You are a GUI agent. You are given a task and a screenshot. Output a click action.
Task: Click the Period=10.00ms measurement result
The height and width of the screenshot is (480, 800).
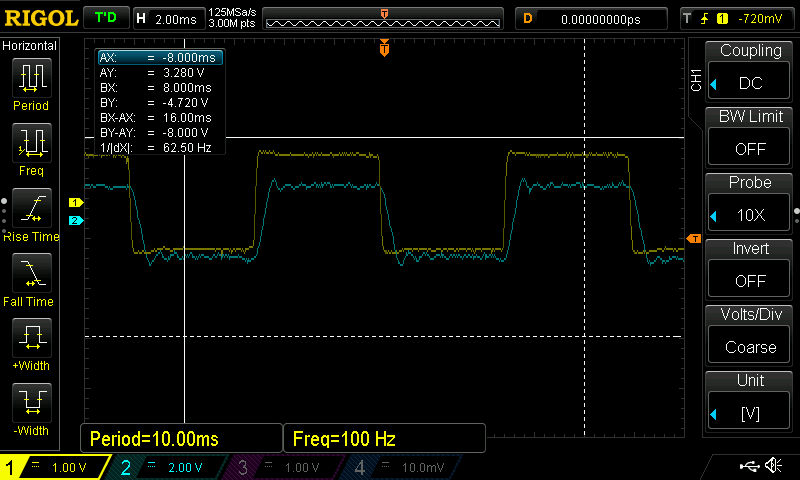[181, 439]
